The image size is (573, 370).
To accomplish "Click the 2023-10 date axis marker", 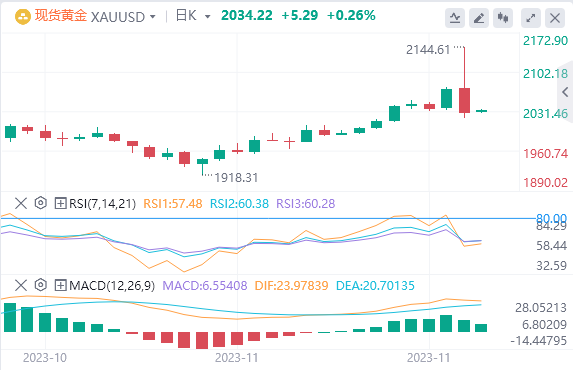I will pyautogui.click(x=45, y=358).
